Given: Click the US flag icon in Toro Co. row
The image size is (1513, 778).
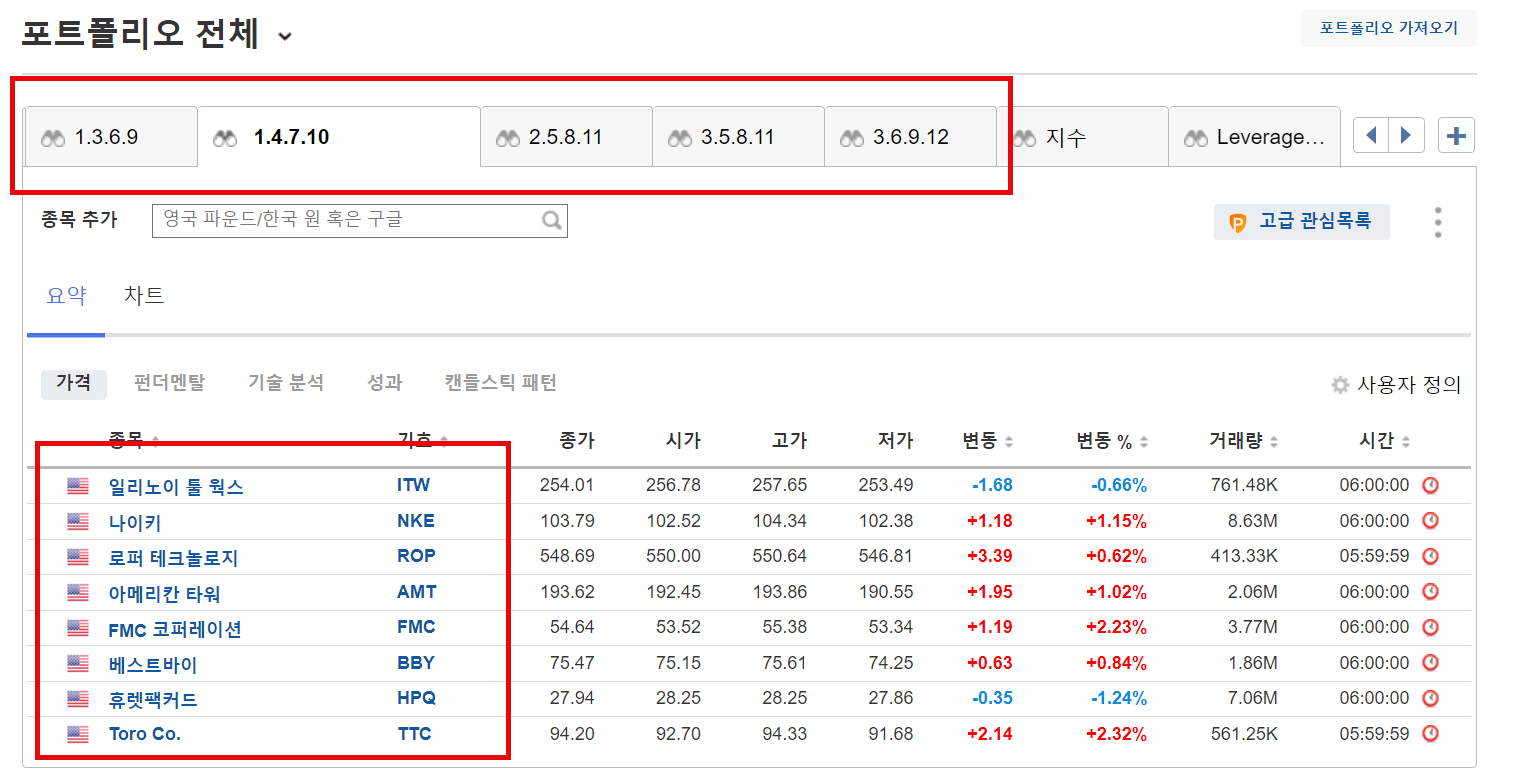Looking at the screenshot, I should 78,734.
